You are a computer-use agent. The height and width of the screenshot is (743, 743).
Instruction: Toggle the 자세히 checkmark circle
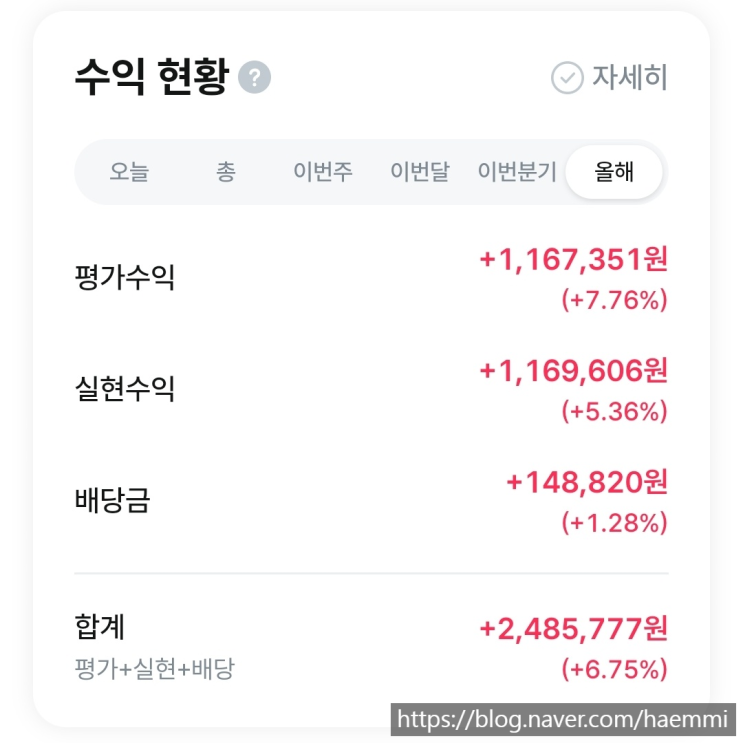click(x=567, y=78)
